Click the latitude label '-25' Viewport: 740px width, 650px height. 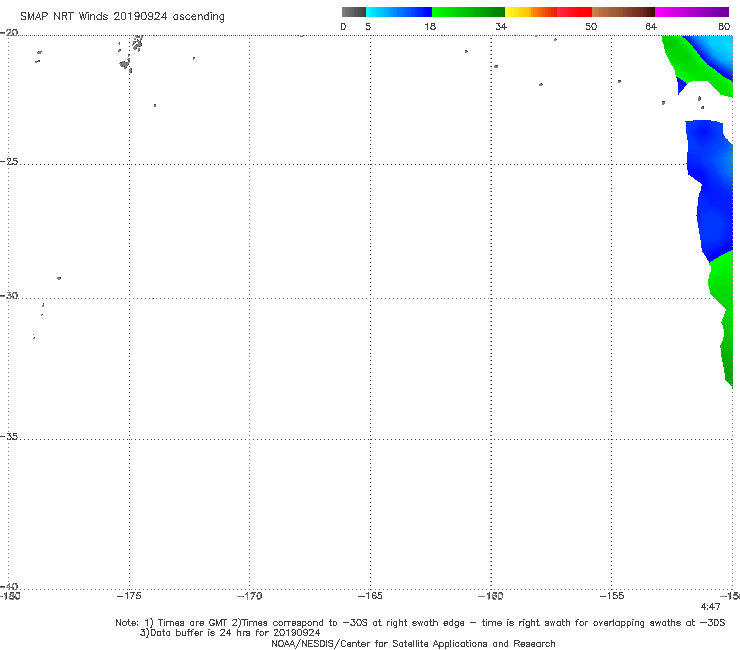click(9, 161)
